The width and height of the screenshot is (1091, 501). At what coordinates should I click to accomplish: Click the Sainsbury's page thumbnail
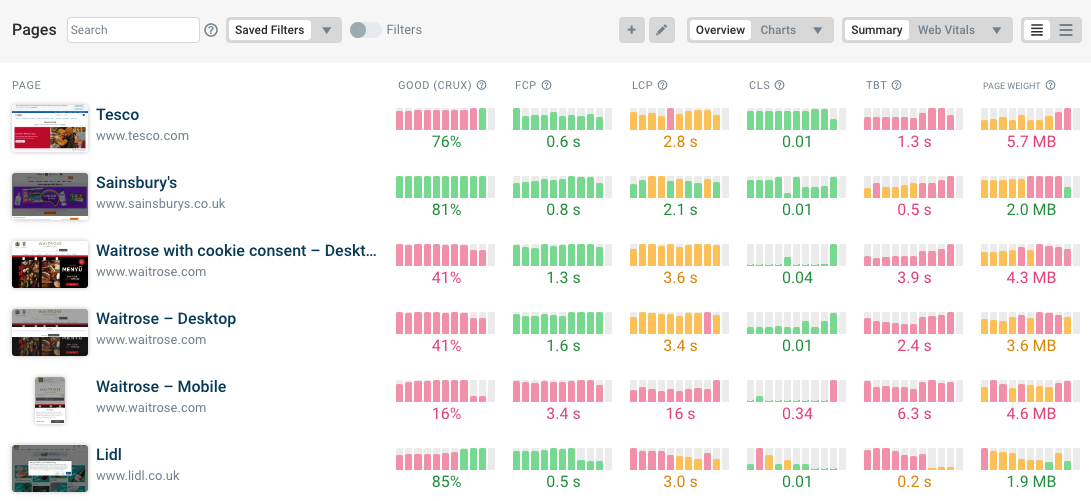coord(50,196)
